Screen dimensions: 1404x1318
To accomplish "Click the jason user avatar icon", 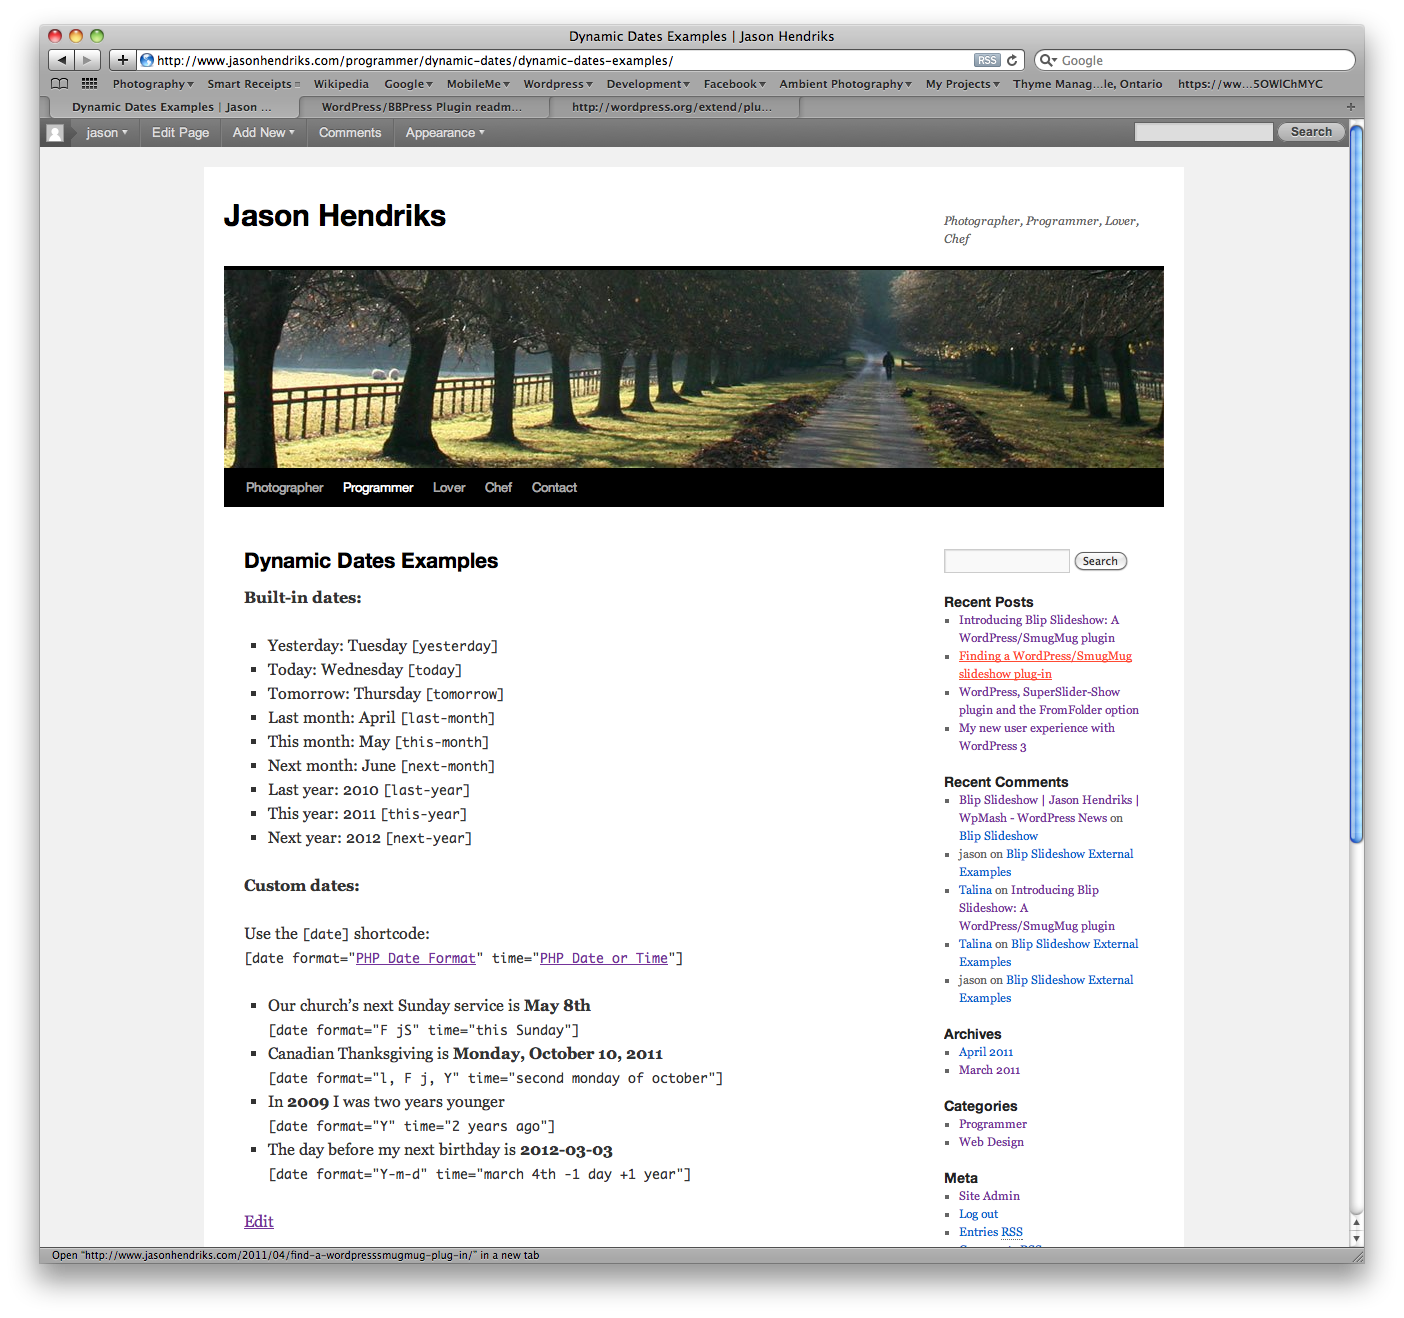I will tap(55, 133).
